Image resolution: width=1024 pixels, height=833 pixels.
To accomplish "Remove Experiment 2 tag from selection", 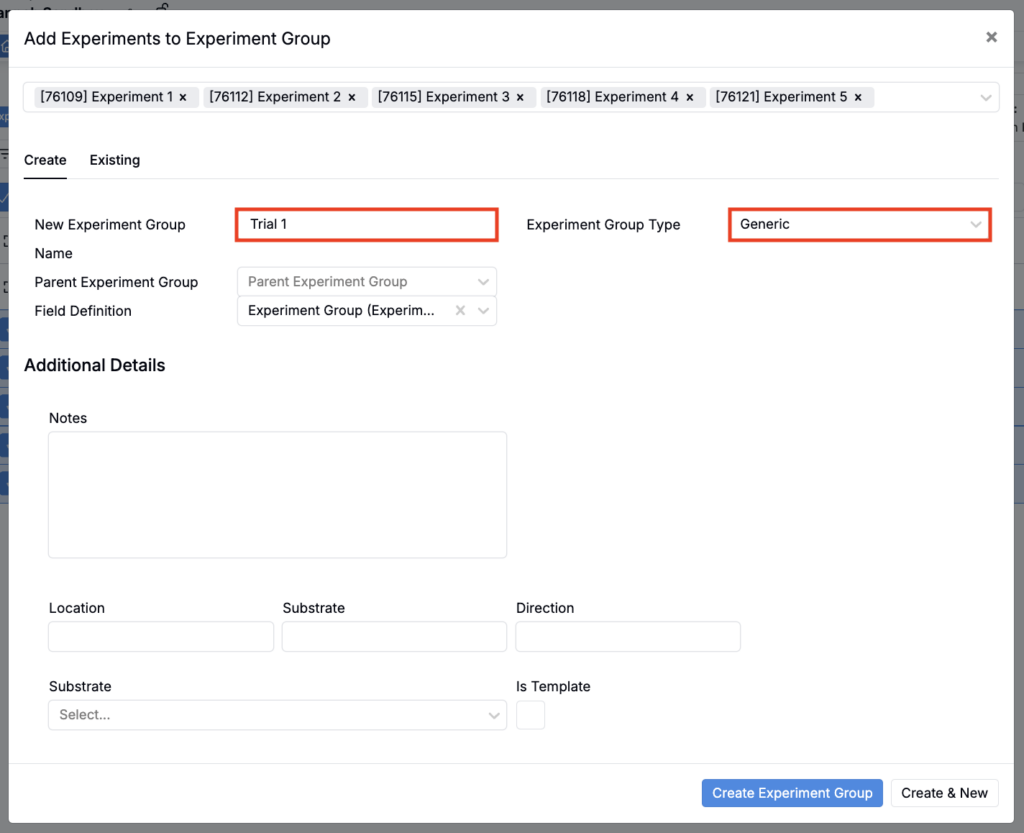I will tap(352, 97).
